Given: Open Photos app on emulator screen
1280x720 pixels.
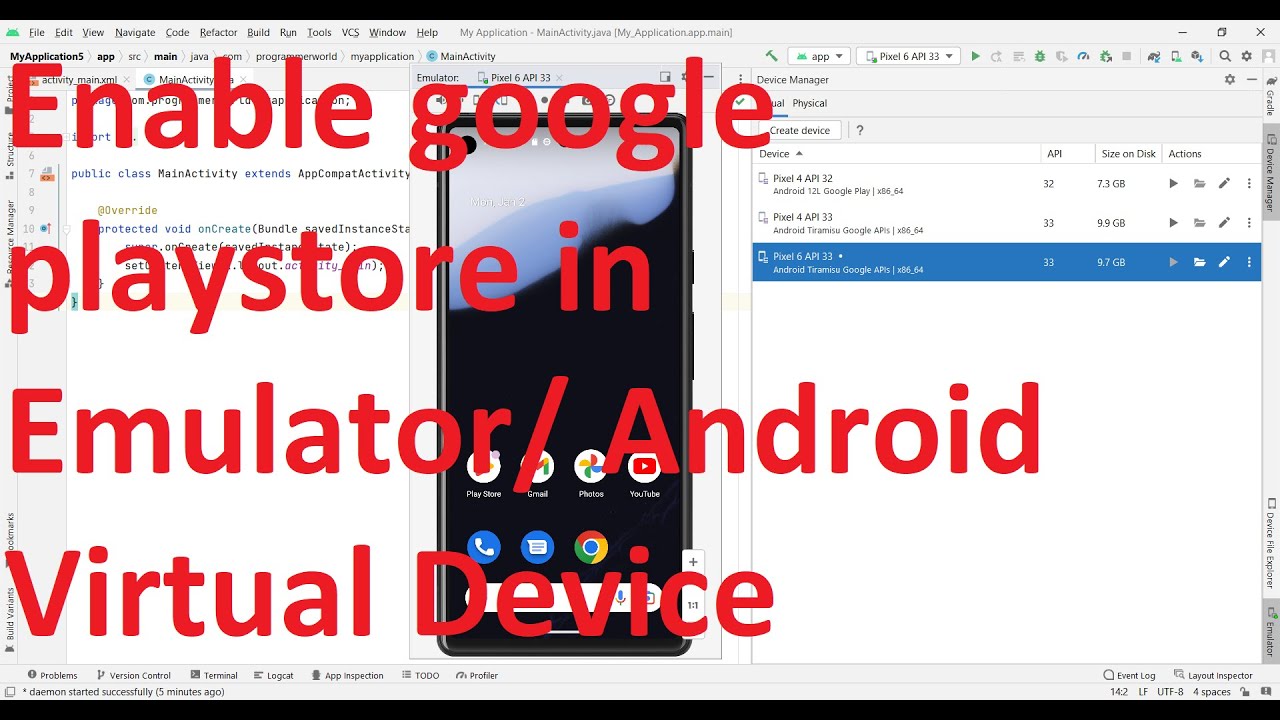Looking at the screenshot, I should tap(591, 466).
